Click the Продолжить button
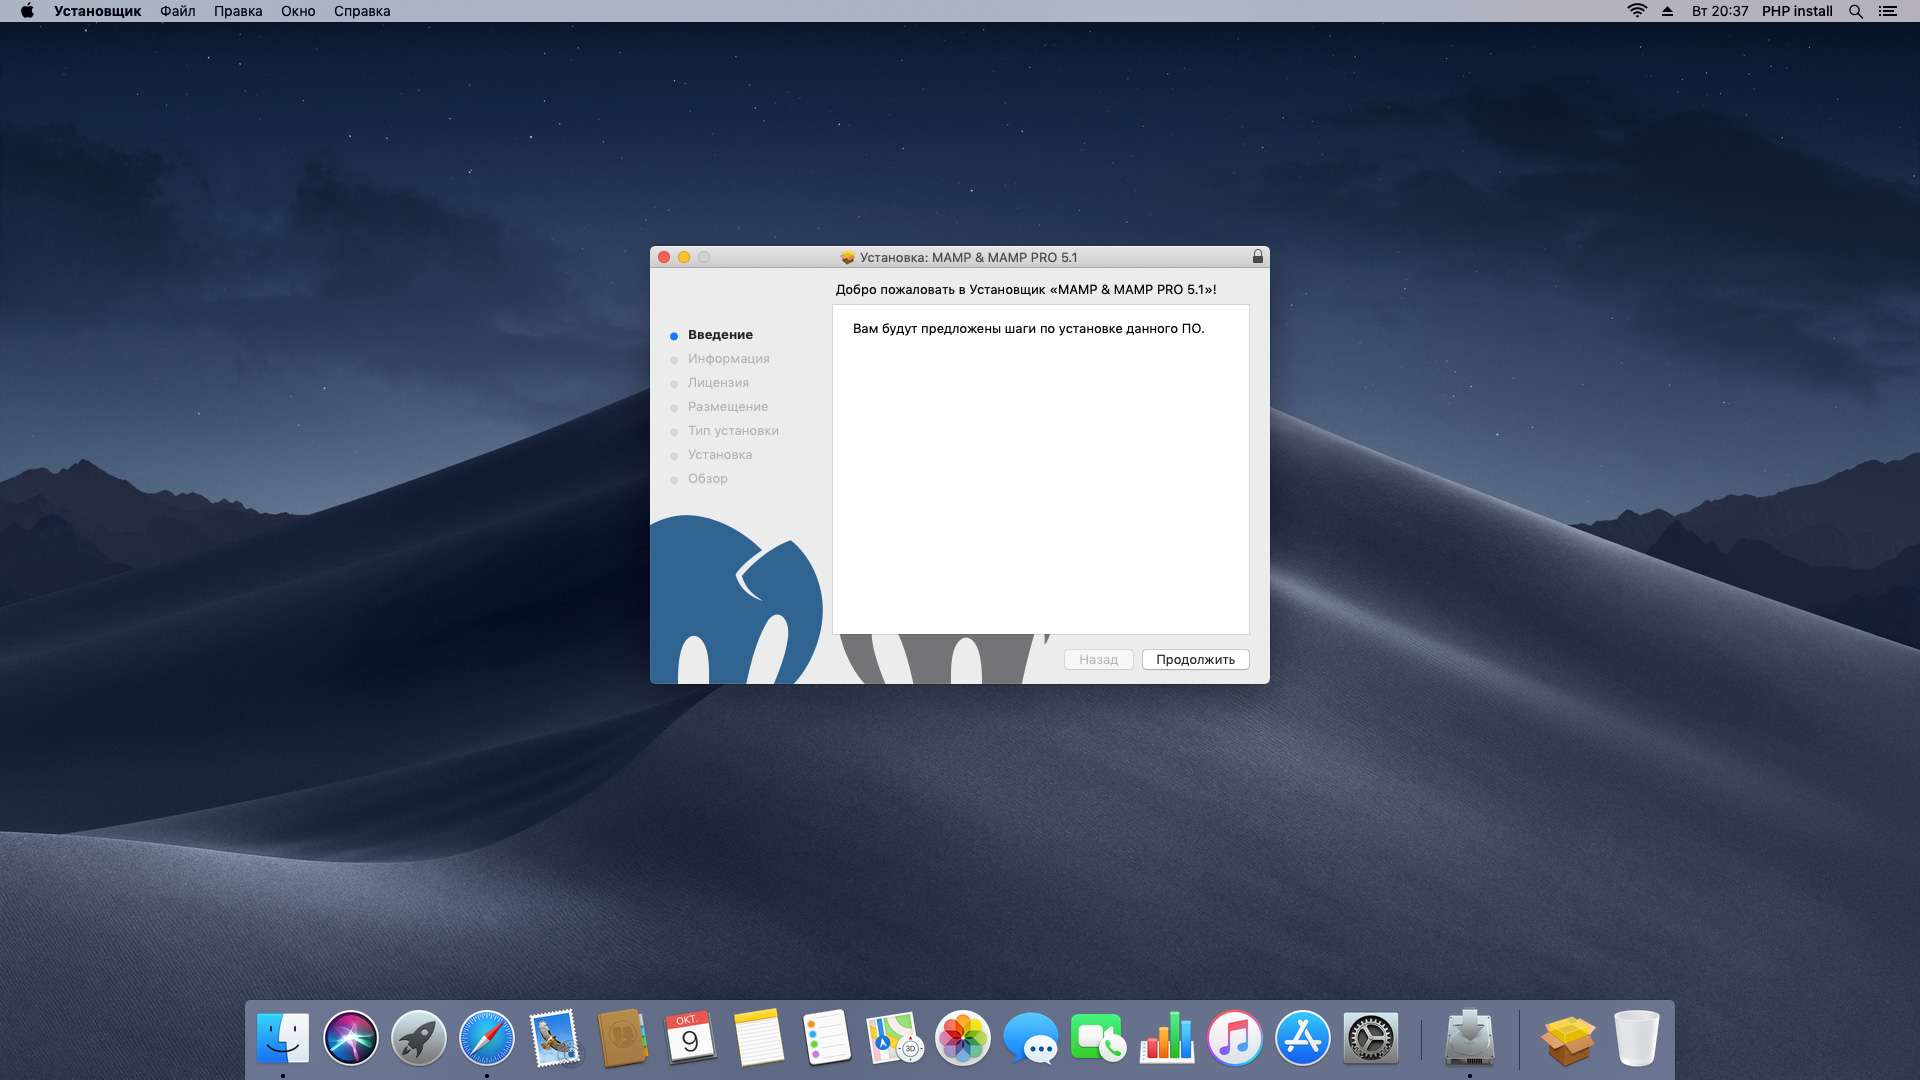 point(1195,660)
